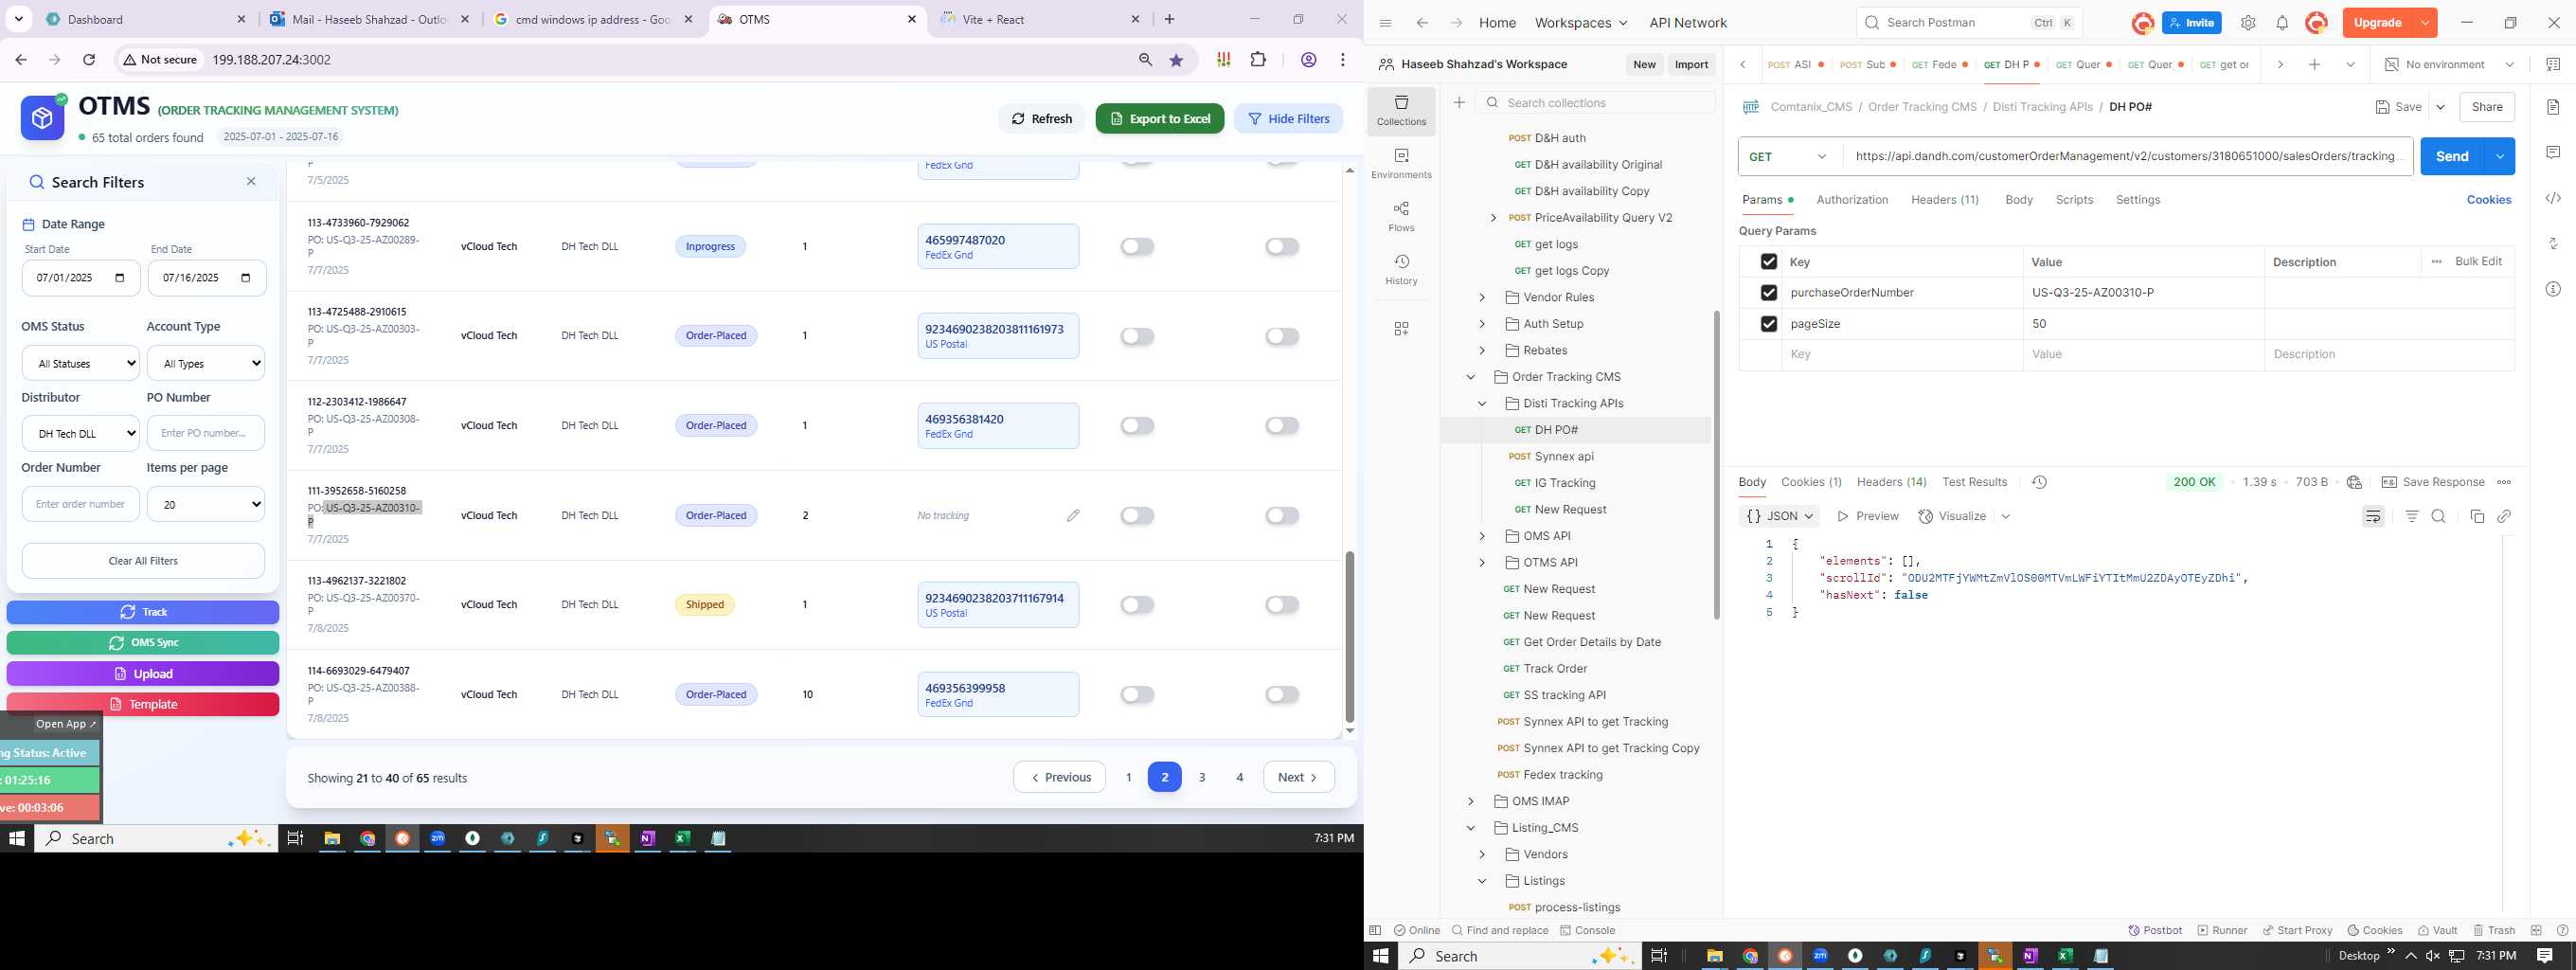Open the JSON format dropdown in response

[x=1779, y=516]
